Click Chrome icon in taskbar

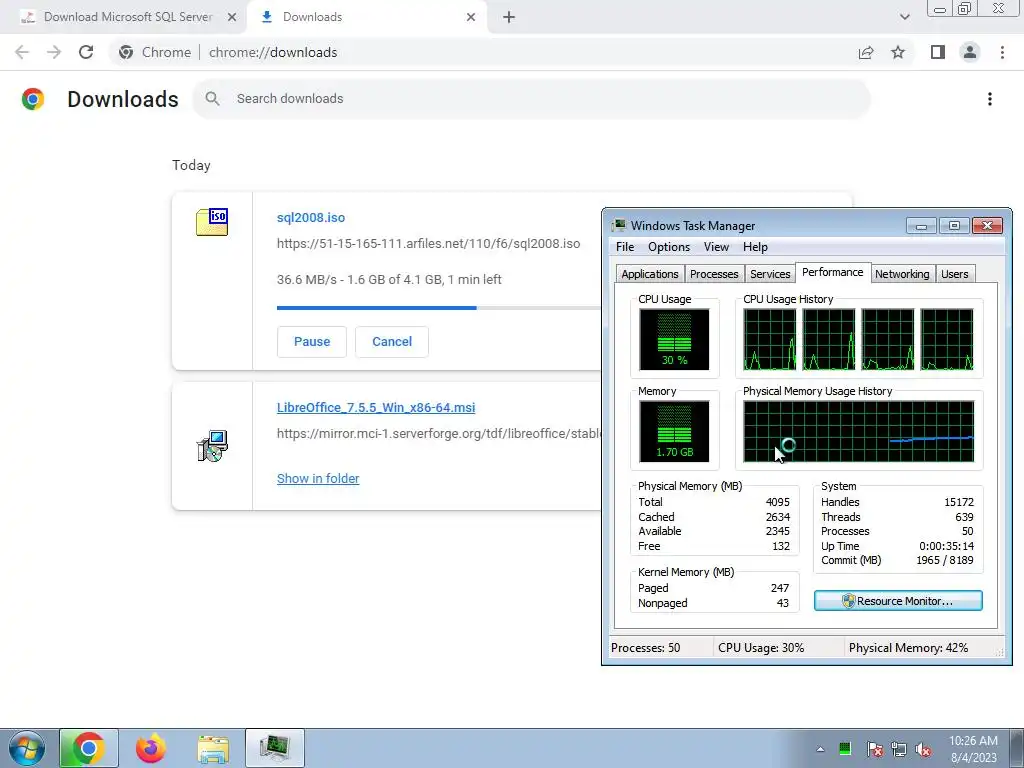click(x=89, y=748)
